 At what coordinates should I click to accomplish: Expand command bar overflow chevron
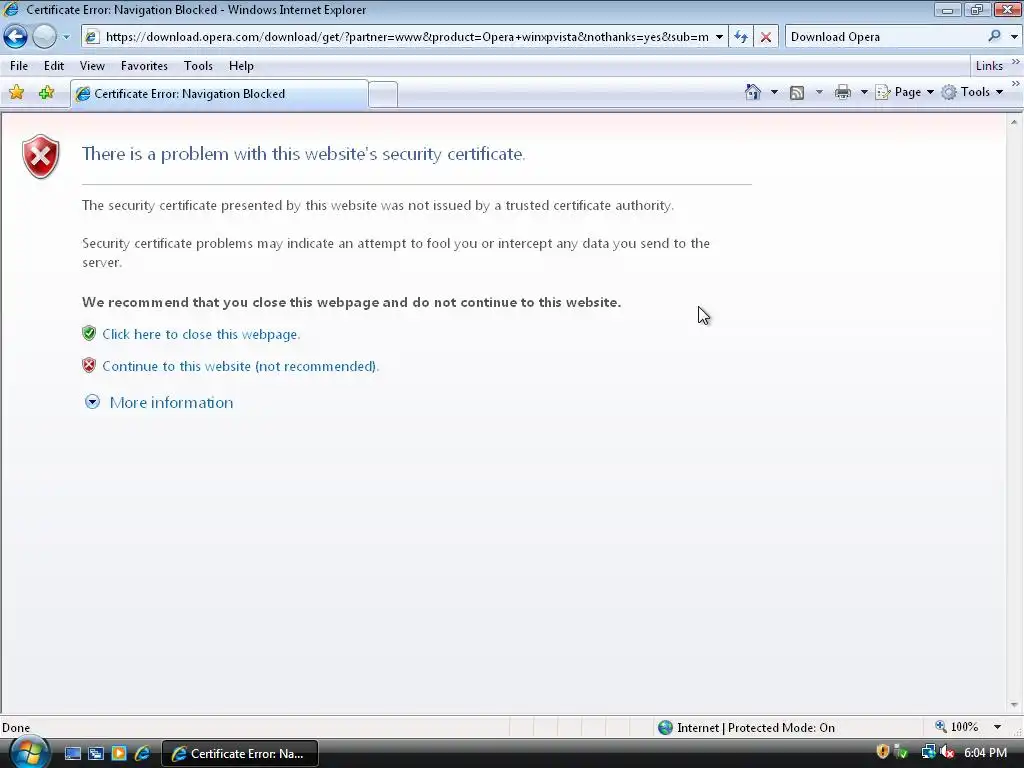coord(1016,84)
